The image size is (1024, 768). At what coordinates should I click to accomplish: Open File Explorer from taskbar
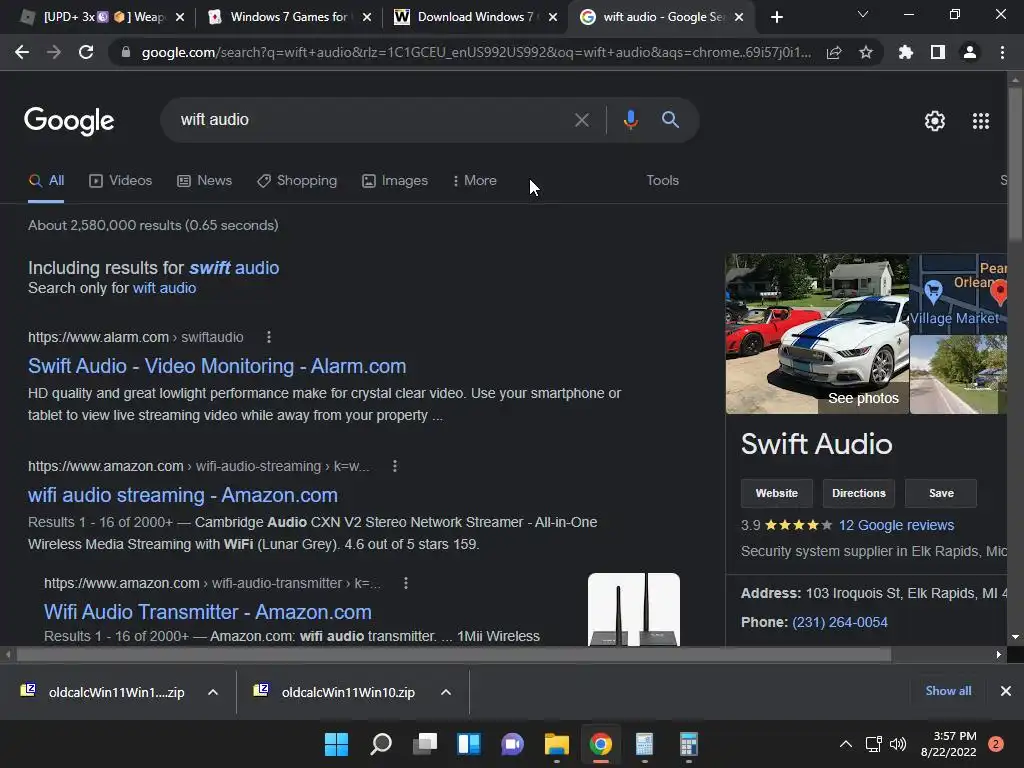click(x=556, y=744)
